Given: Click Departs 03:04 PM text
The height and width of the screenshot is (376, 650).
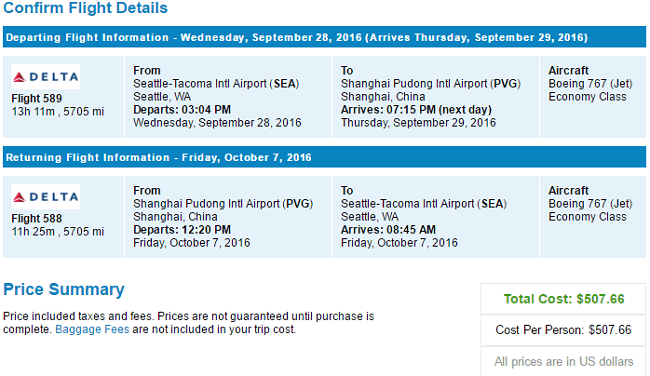Looking at the screenshot, I should click(182, 110).
